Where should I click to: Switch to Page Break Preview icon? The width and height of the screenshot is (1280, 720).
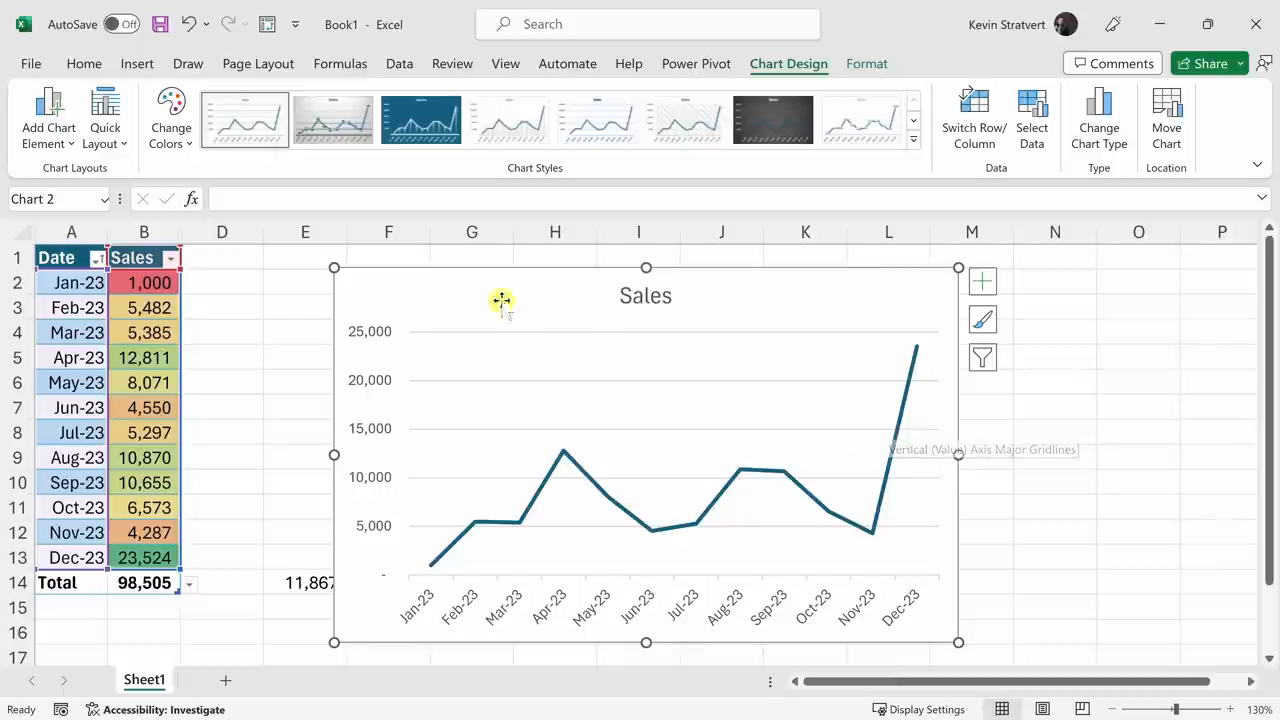pos(1082,709)
